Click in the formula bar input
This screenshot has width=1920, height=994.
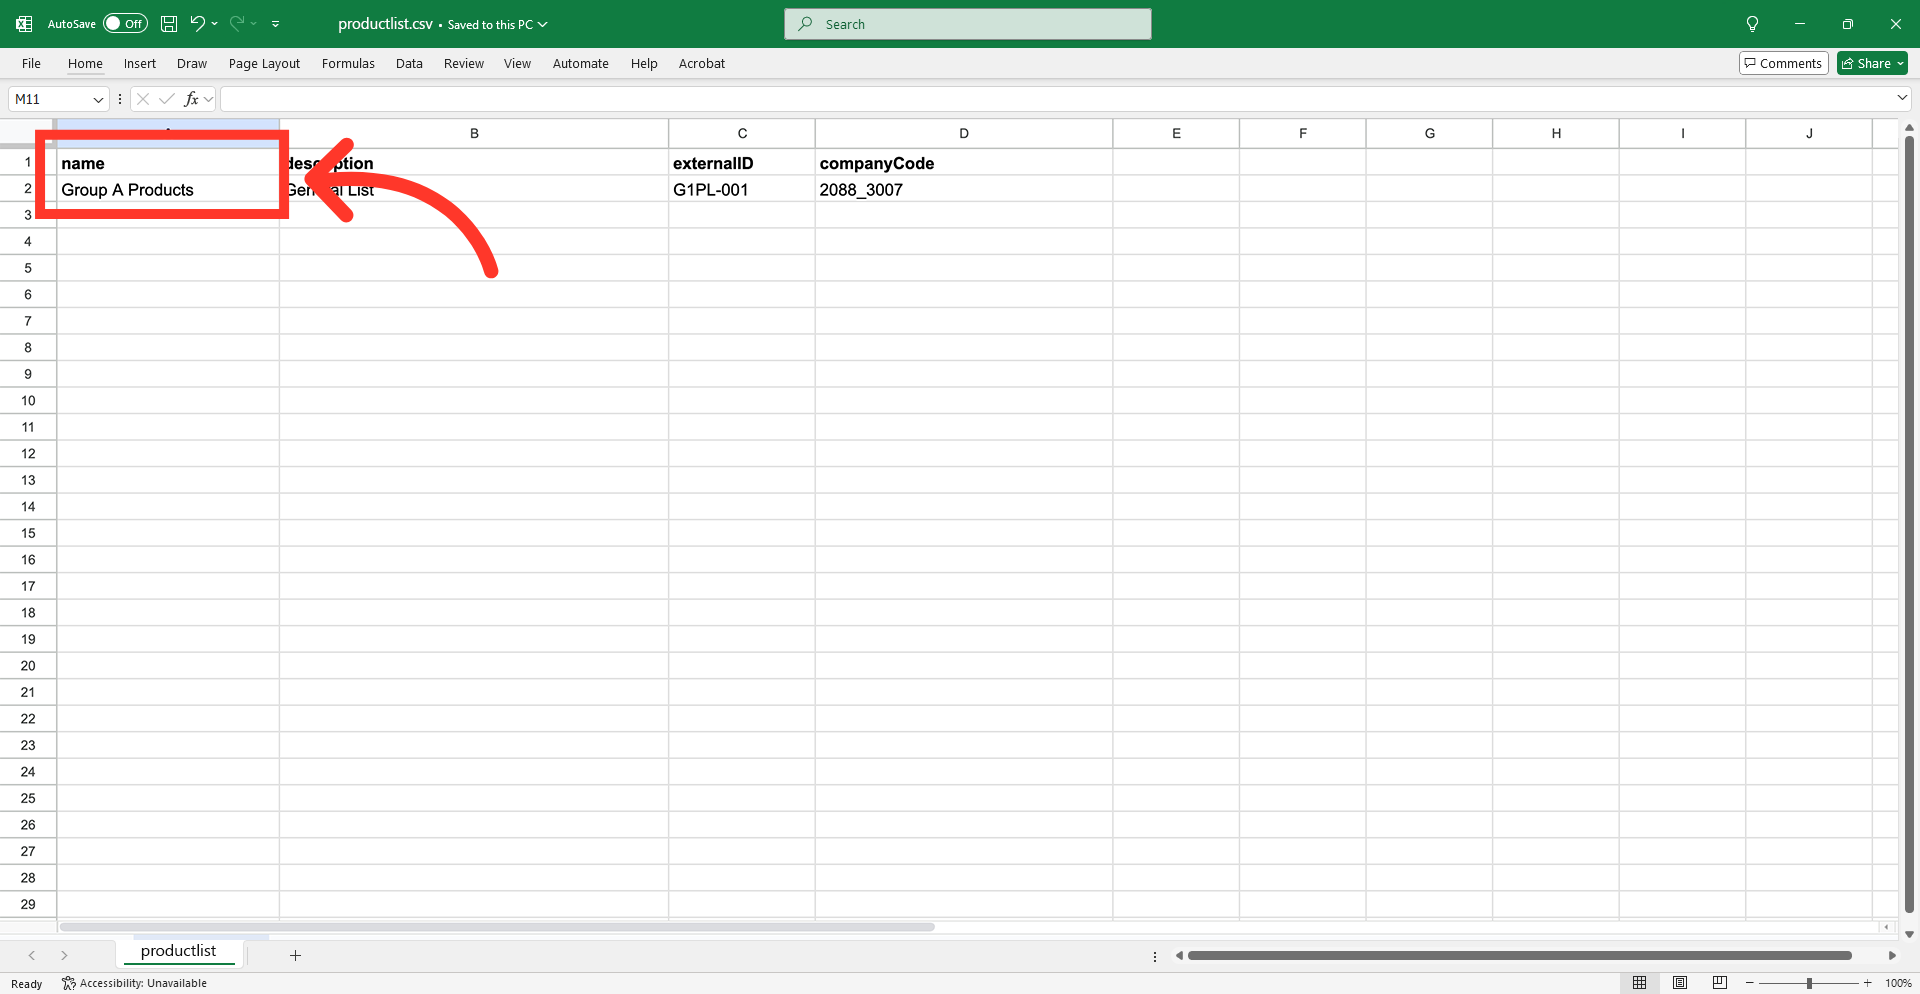[x=1058, y=99]
